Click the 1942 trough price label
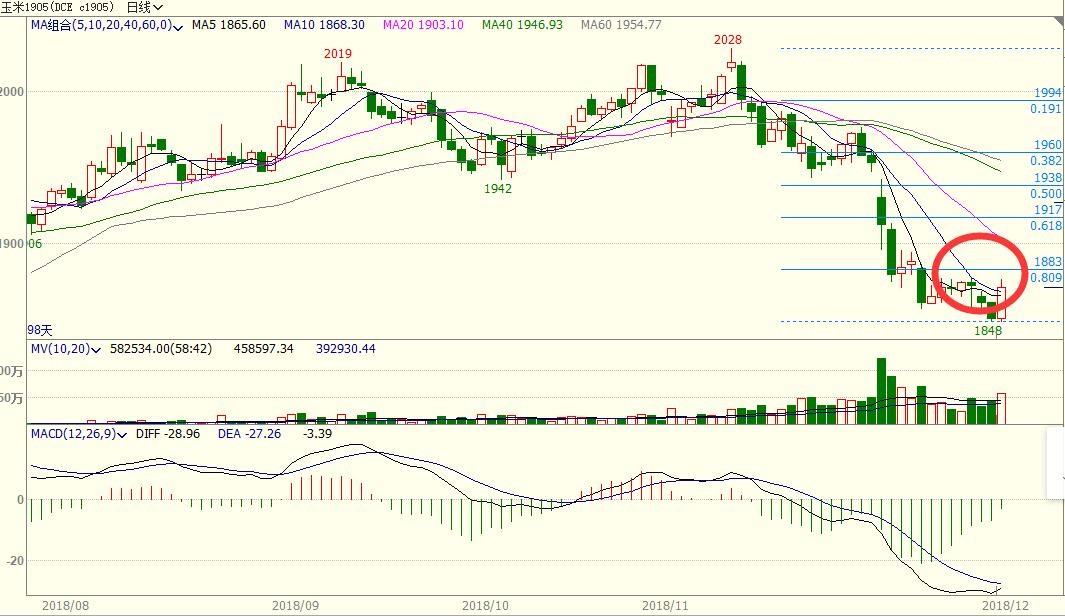1065x616 pixels. pos(498,188)
